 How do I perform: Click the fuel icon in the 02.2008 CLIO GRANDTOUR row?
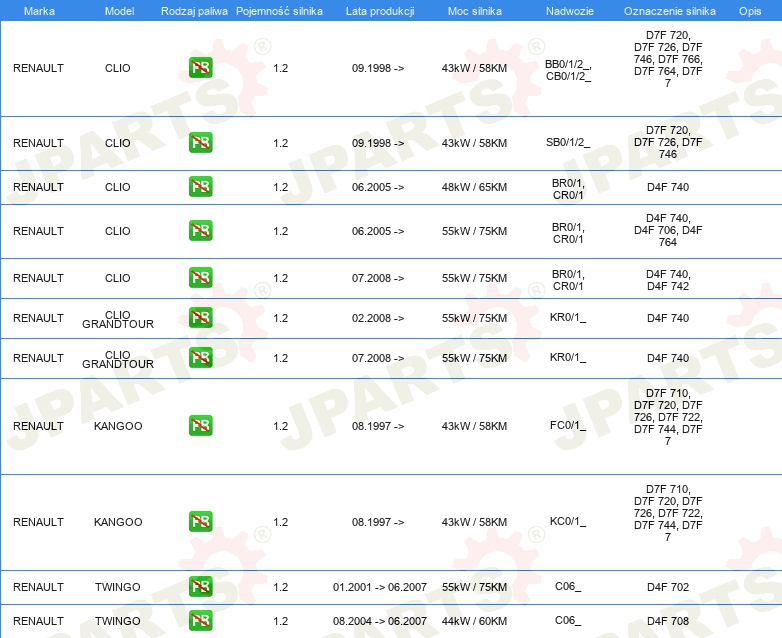200,317
